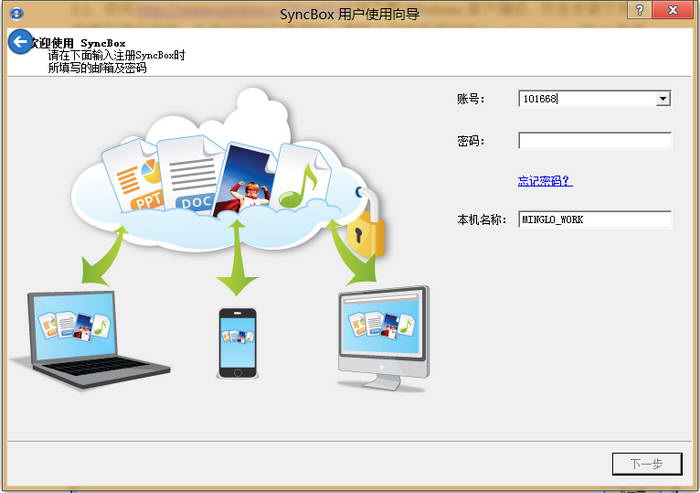The image size is (700, 493).
Task: Click the SyncBox 用户使用向导 window title
Action: (x=349, y=14)
